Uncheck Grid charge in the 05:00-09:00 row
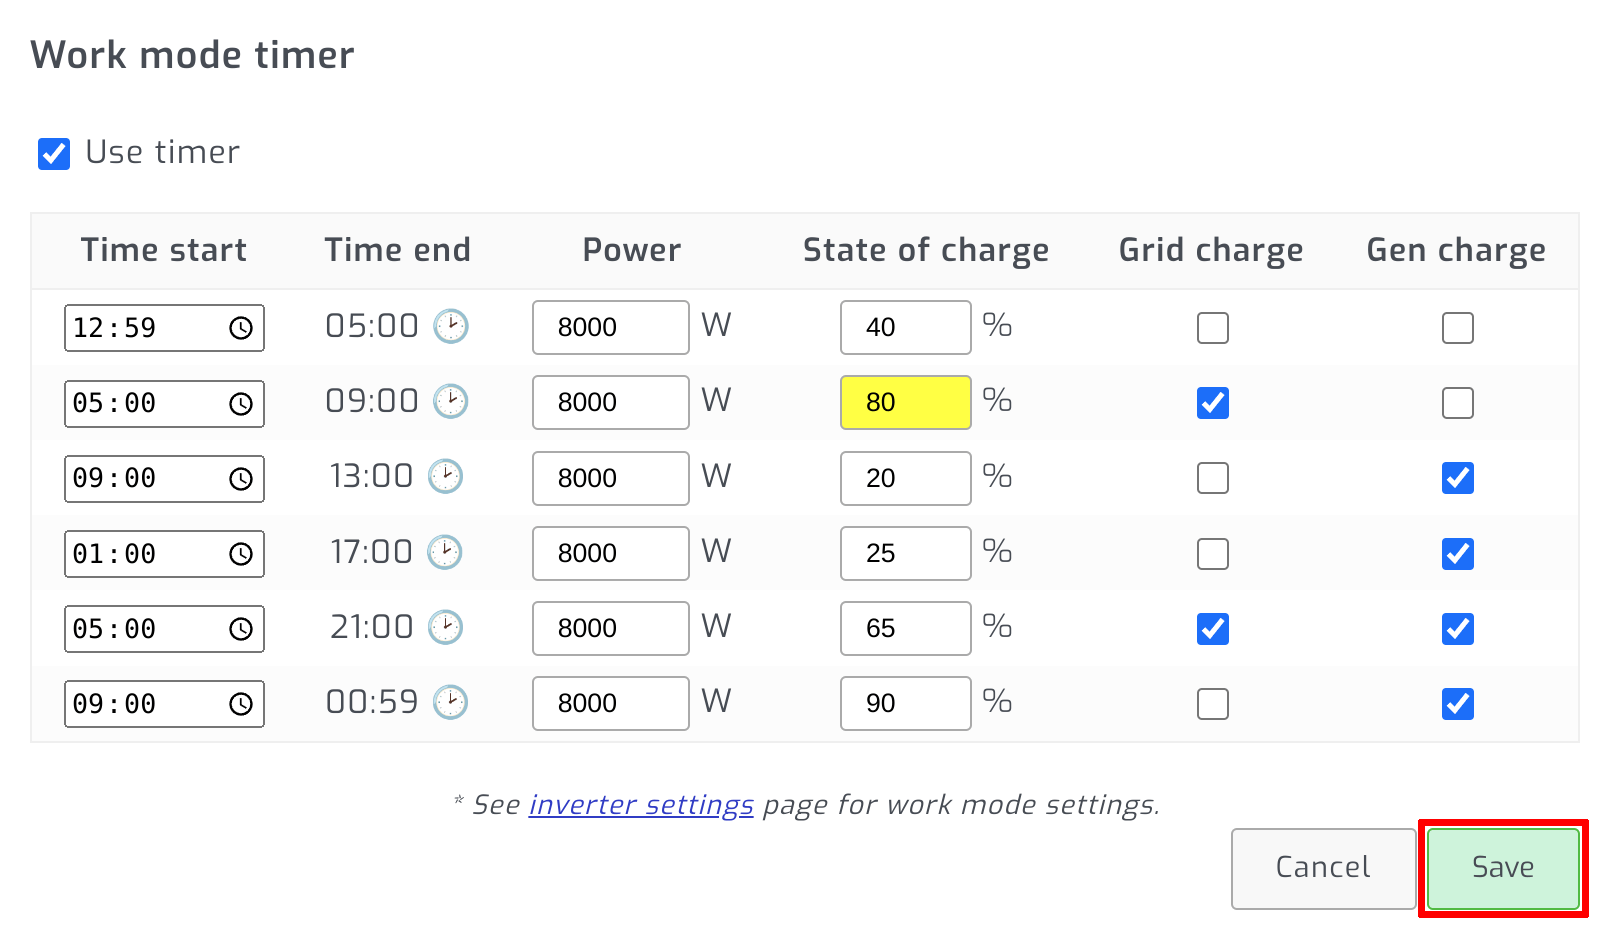Viewport: 1600px width, 934px height. [1212, 403]
